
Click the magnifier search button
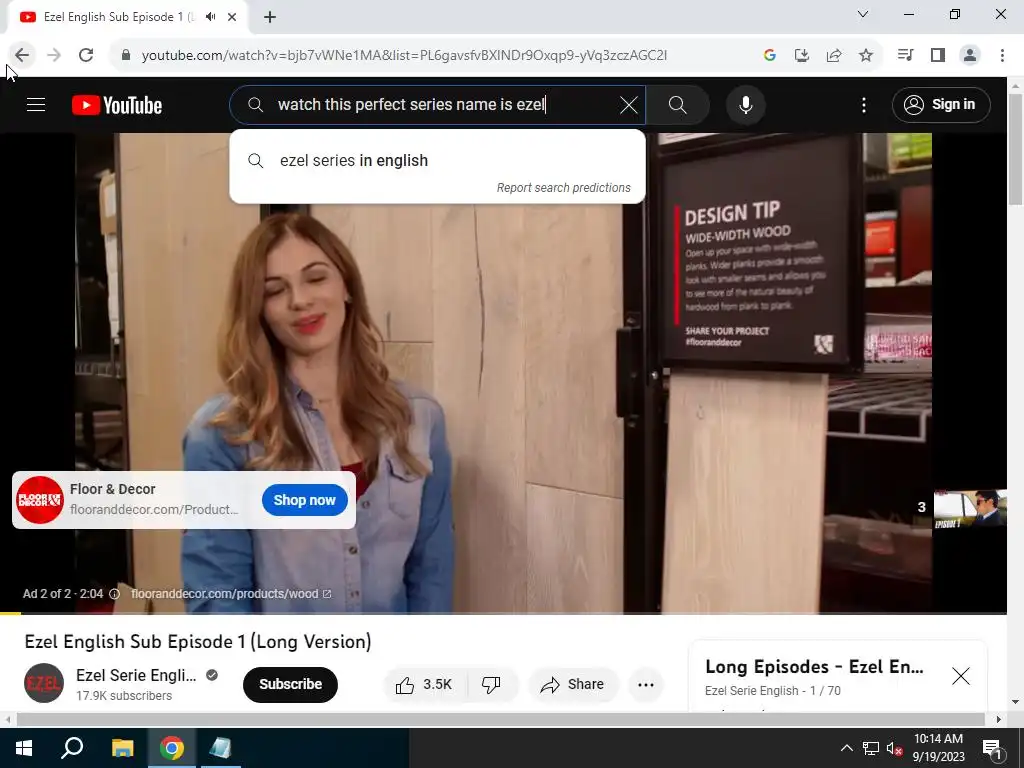coord(677,104)
